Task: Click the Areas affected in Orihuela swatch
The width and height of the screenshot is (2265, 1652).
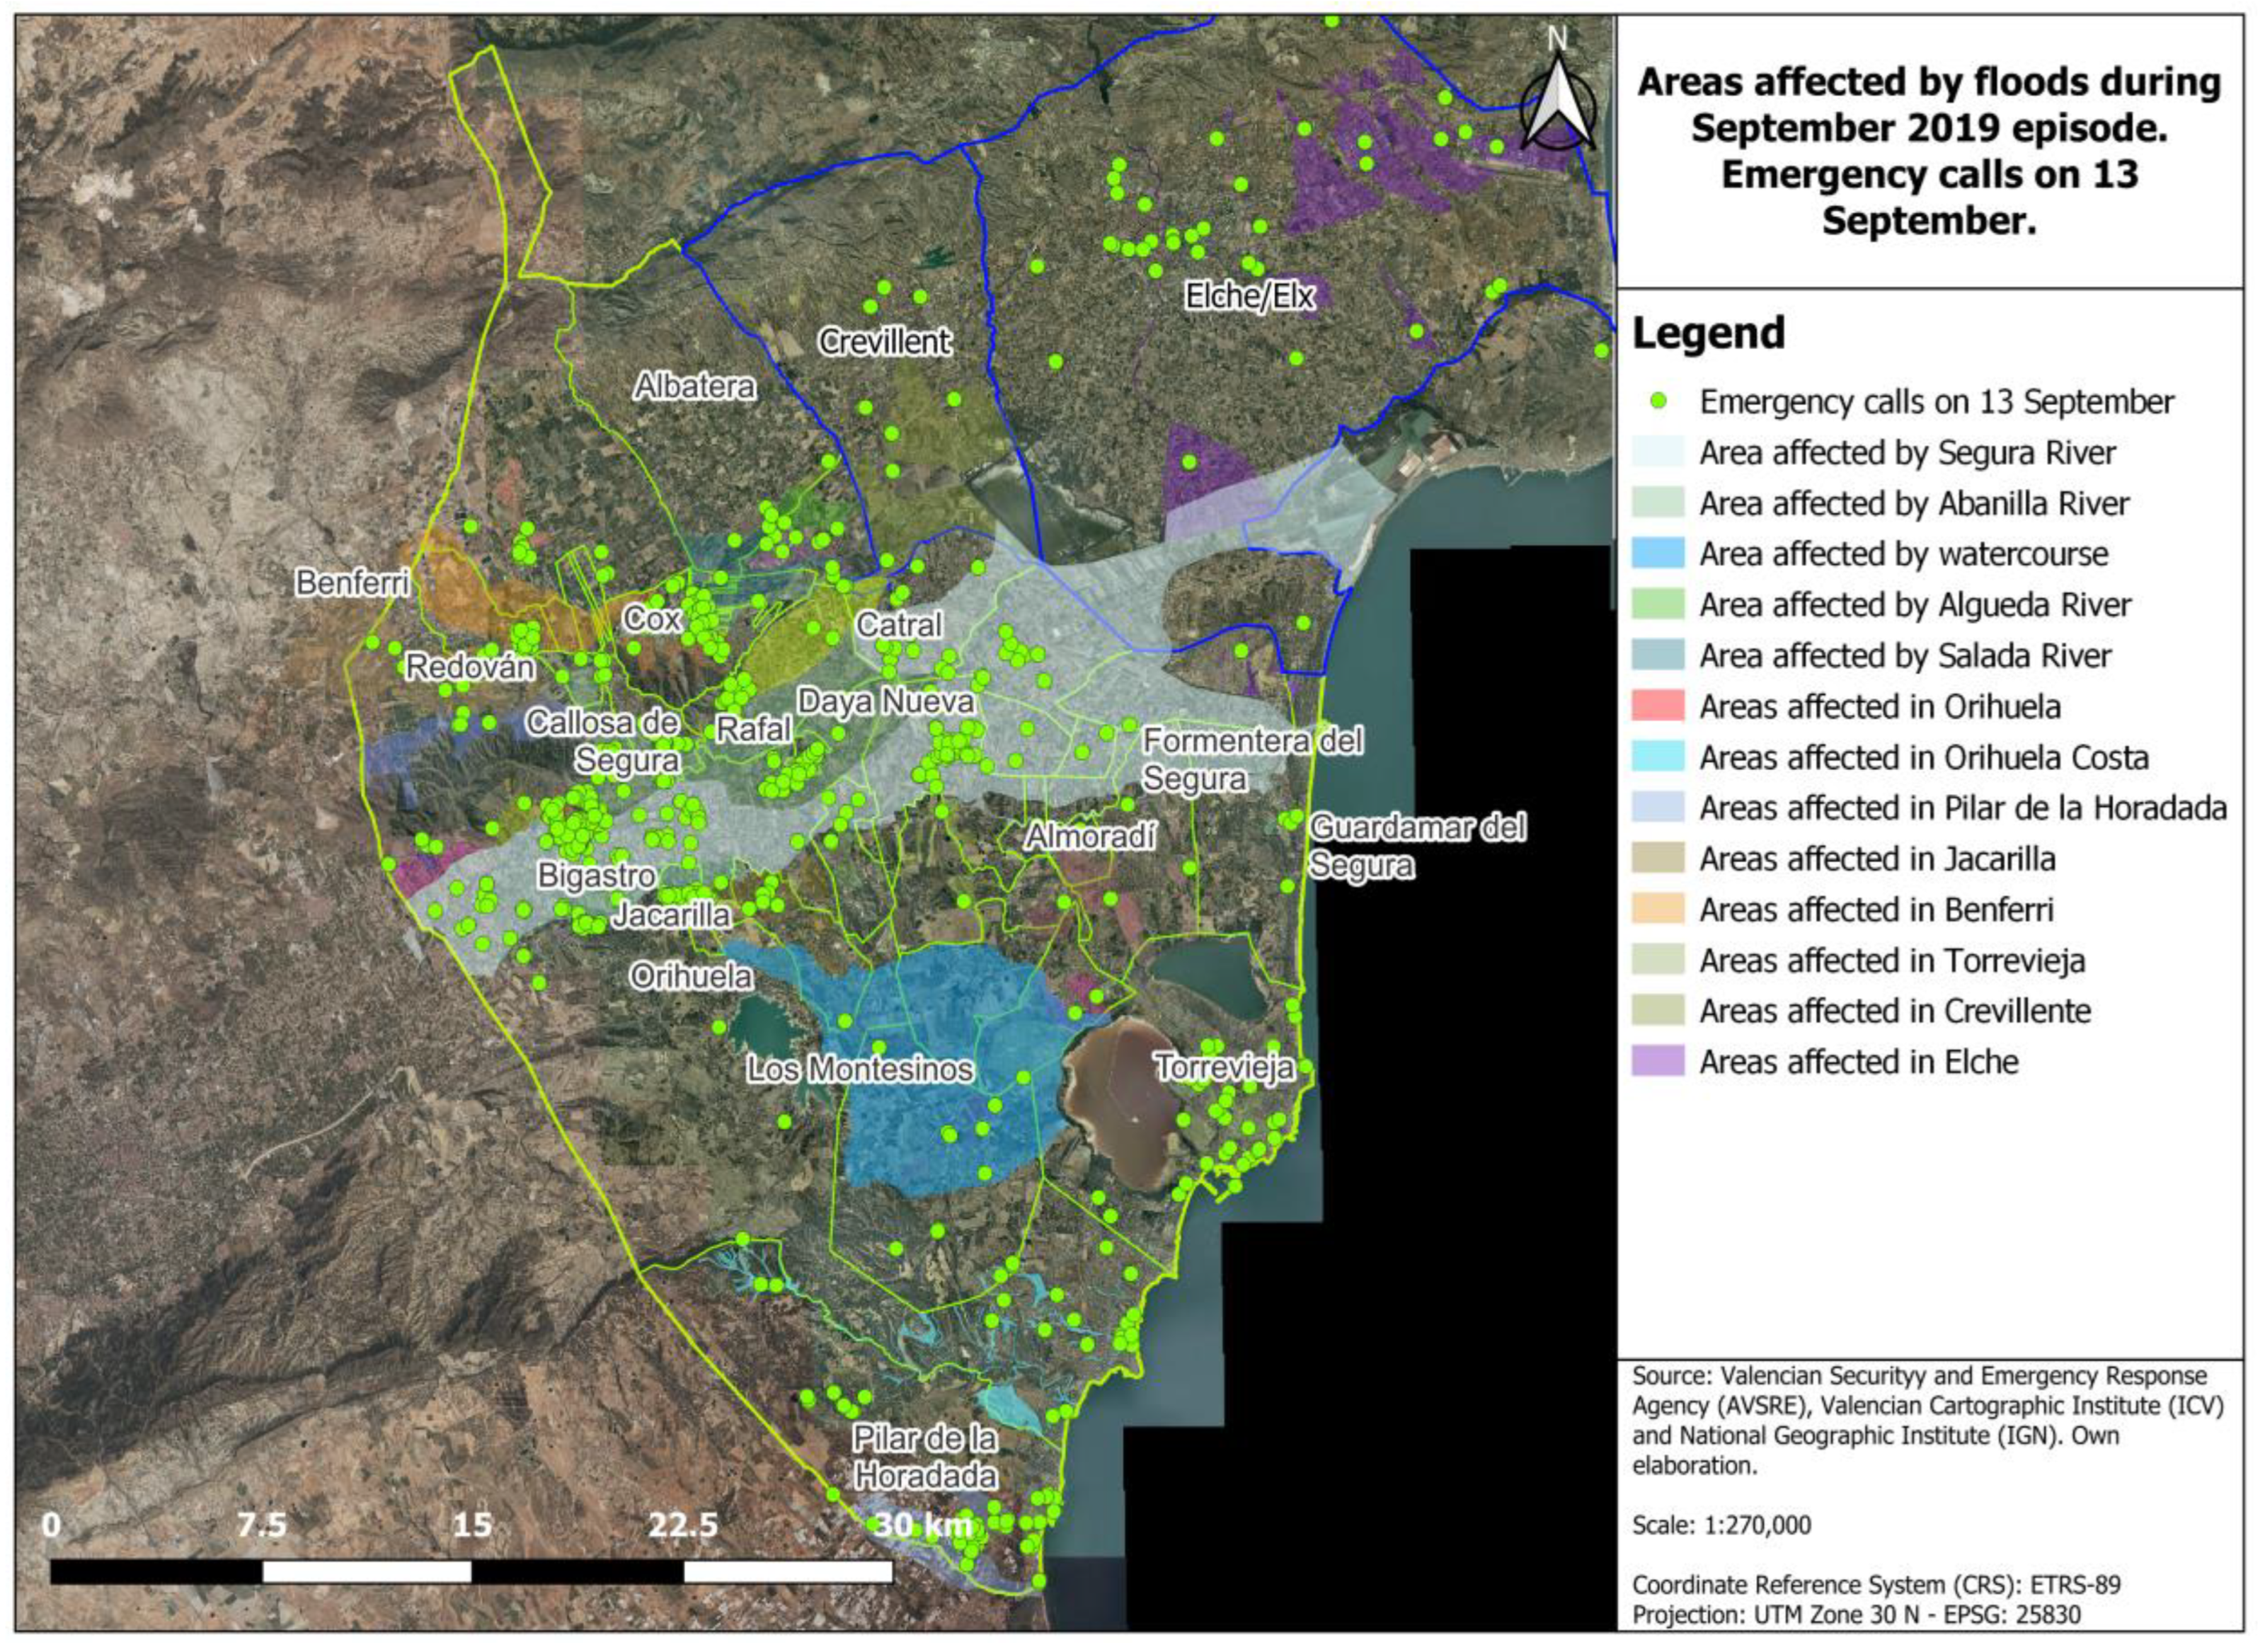Action: coord(1658,706)
